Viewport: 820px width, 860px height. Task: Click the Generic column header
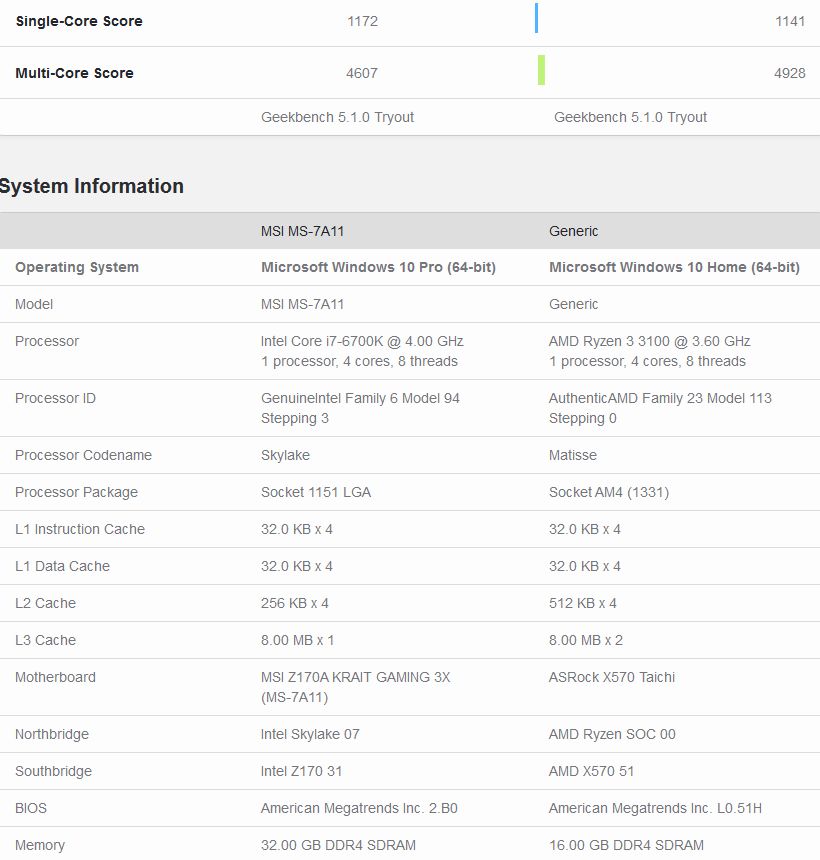pos(573,231)
